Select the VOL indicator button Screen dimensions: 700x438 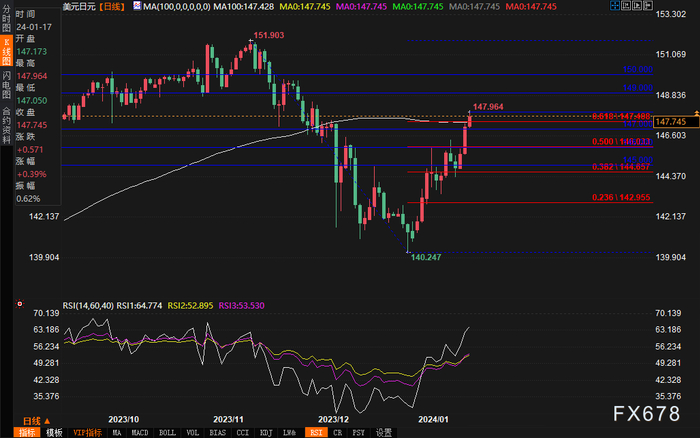192,433
